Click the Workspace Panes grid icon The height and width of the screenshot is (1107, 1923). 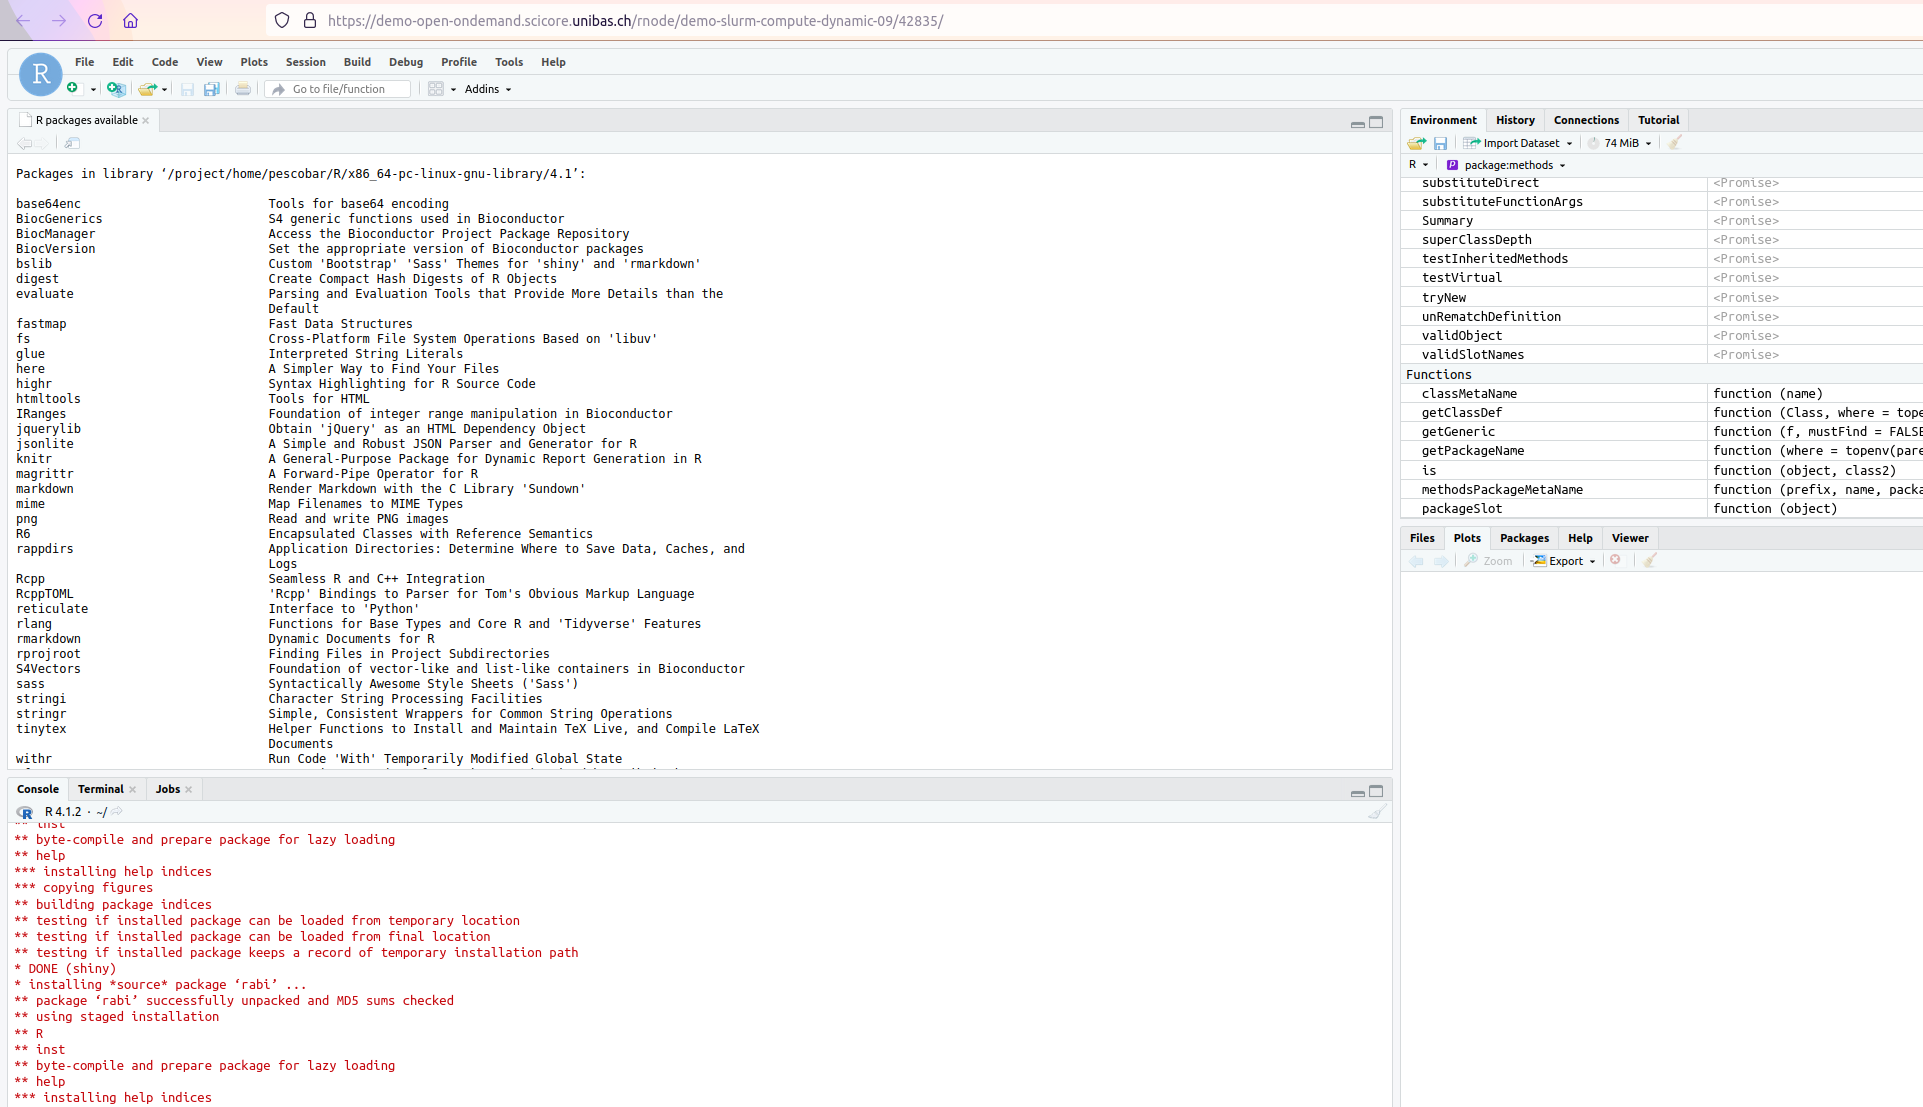point(436,89)
